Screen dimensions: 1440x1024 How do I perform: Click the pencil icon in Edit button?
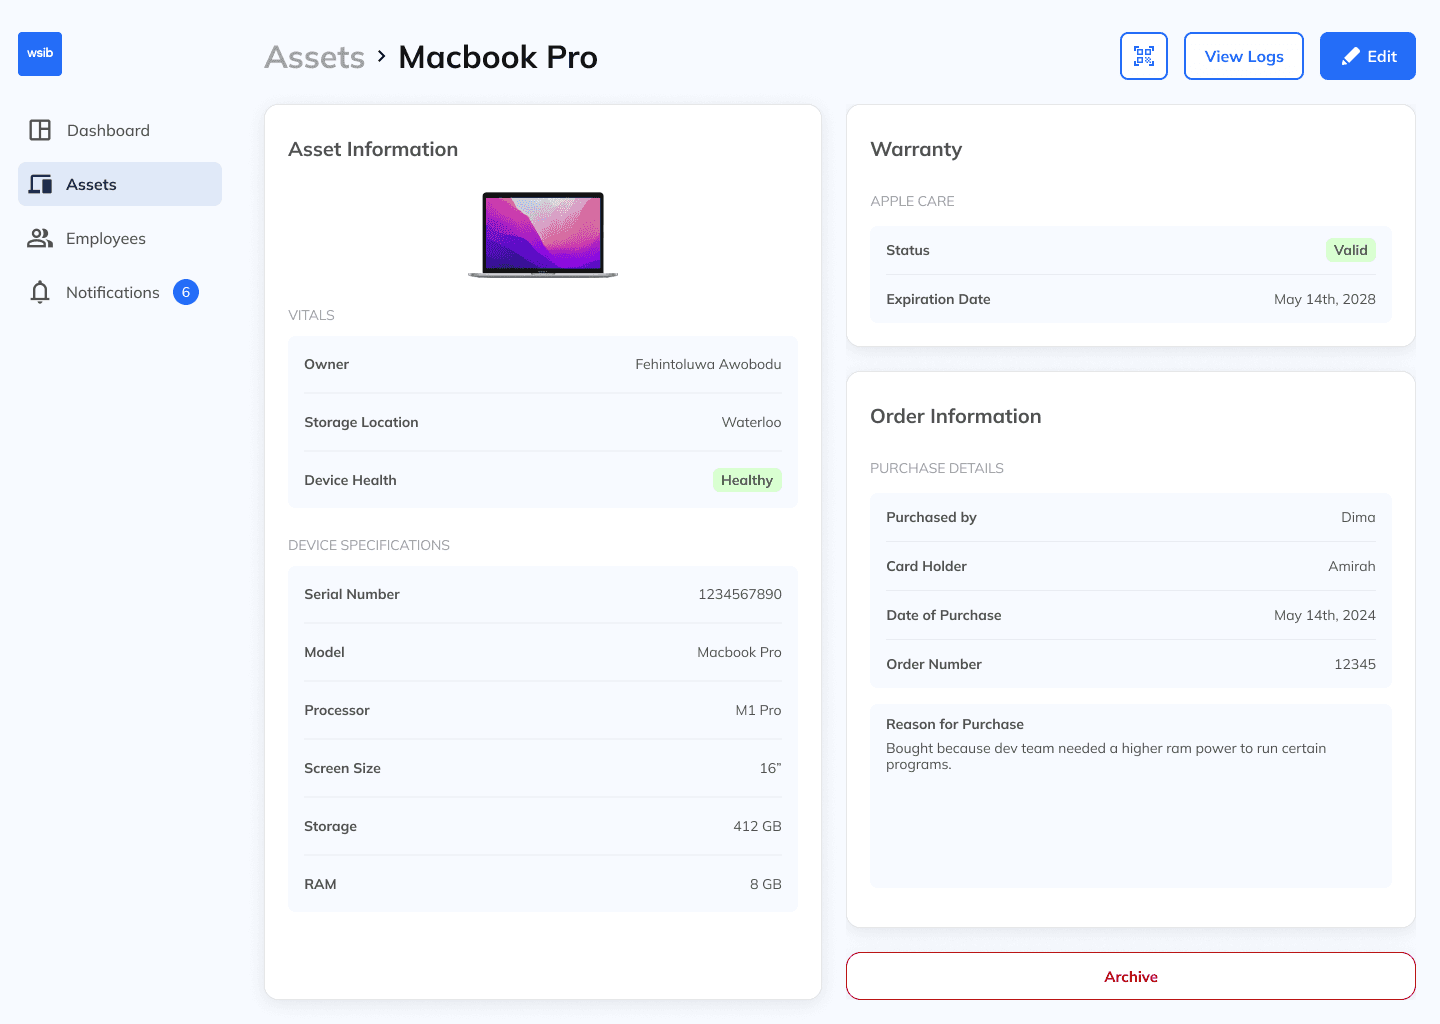1351,57
